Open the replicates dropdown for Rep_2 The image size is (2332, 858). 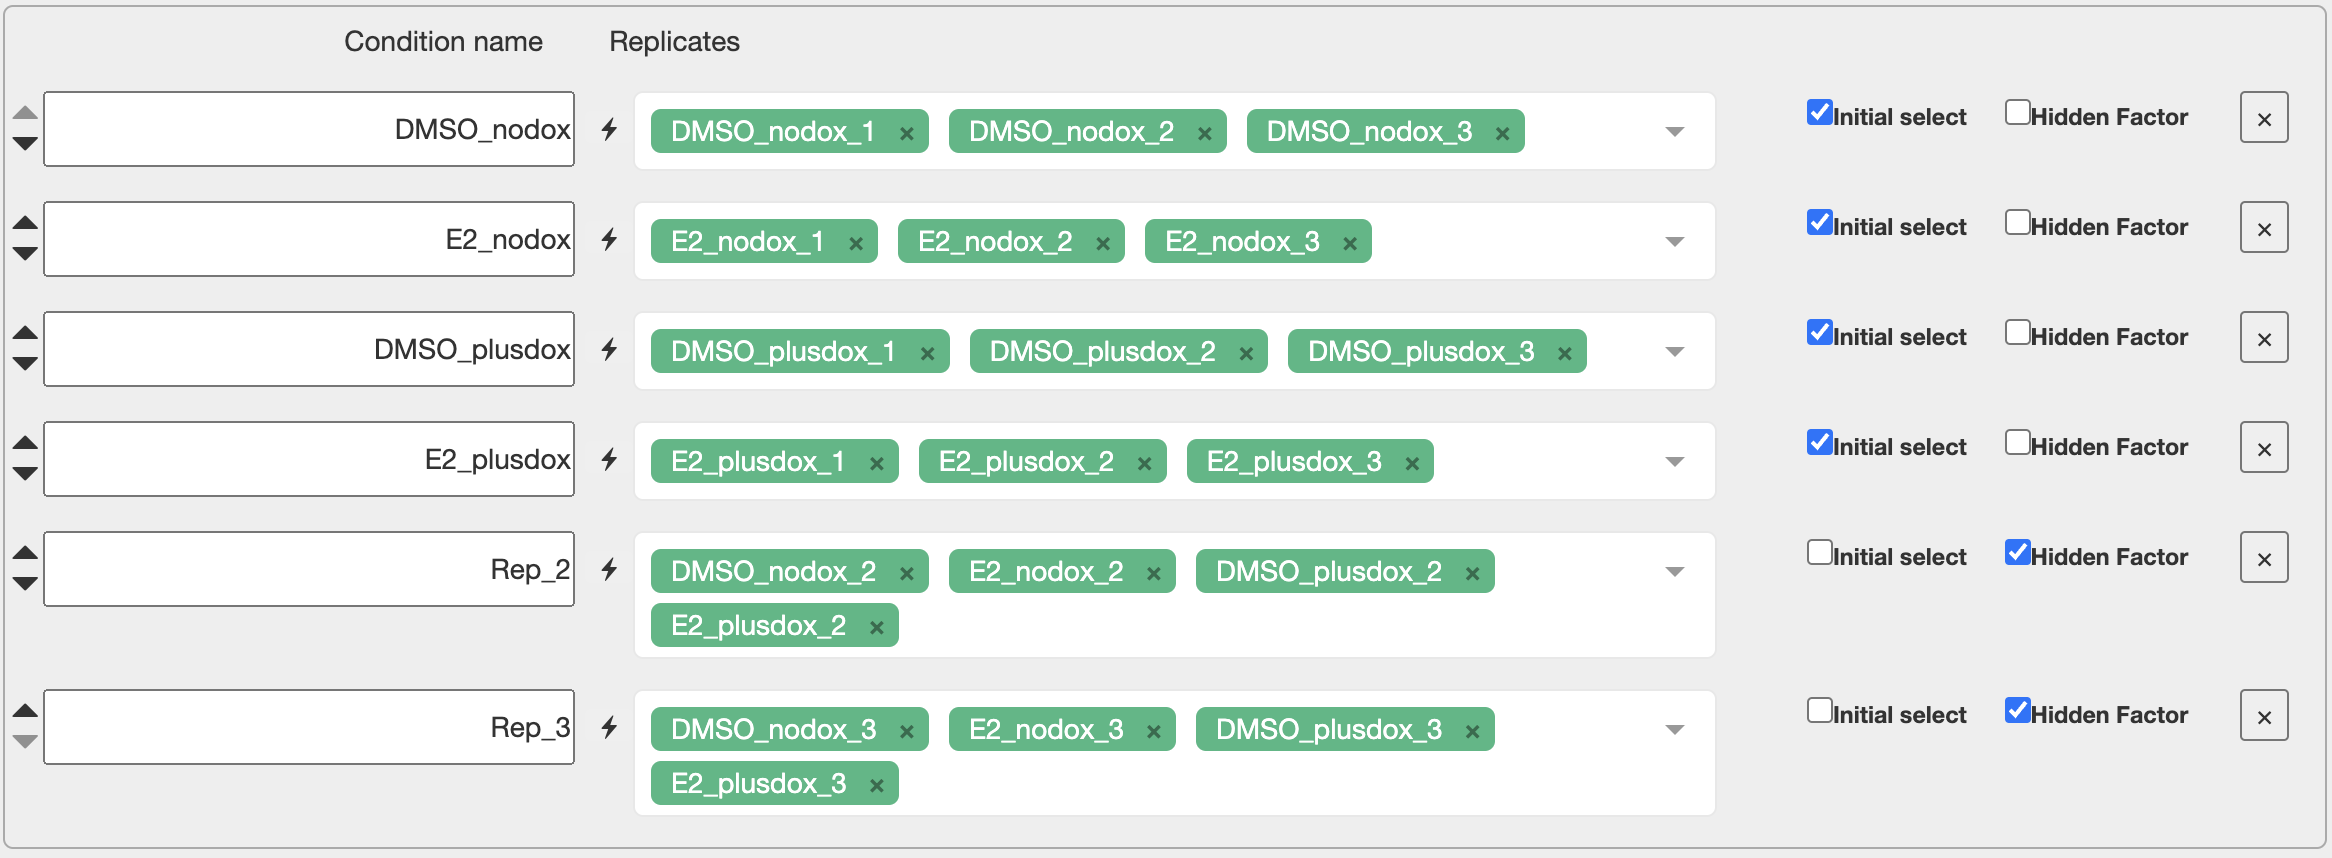click(1675, 571)
